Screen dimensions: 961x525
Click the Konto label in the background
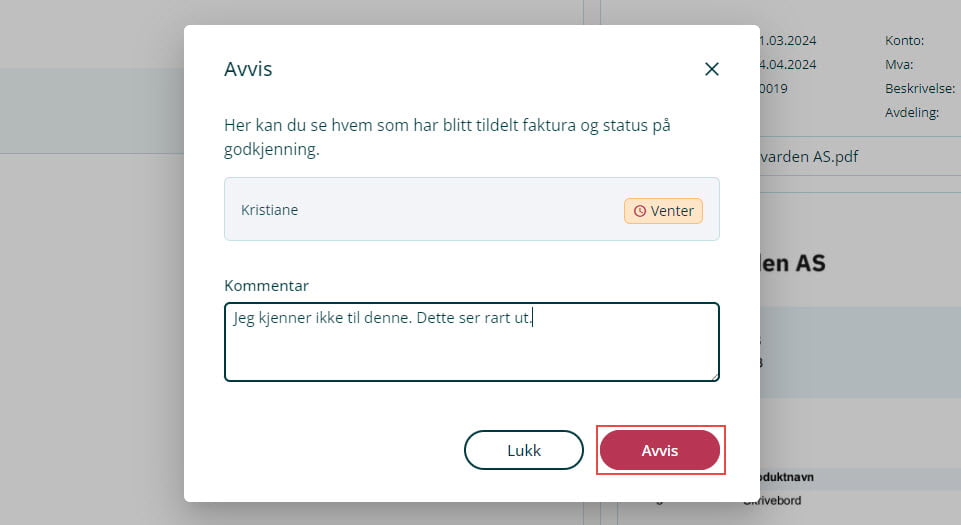click(904, 40)
